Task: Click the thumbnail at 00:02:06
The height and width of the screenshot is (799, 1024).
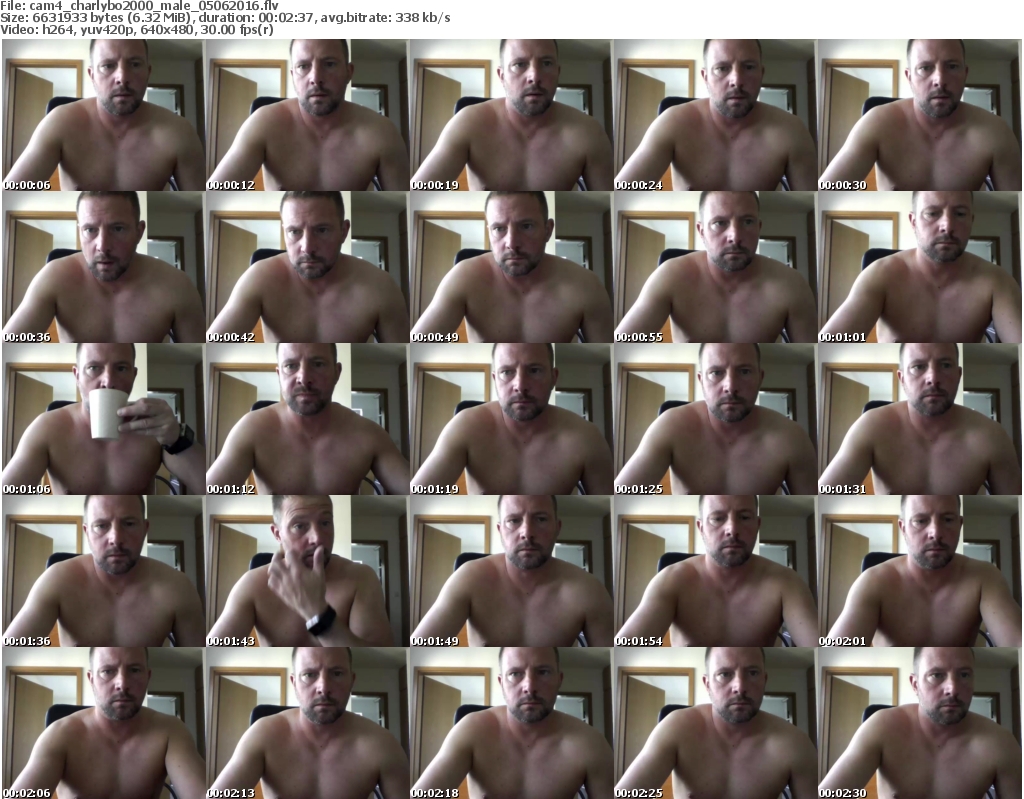Action: (103, 723)
